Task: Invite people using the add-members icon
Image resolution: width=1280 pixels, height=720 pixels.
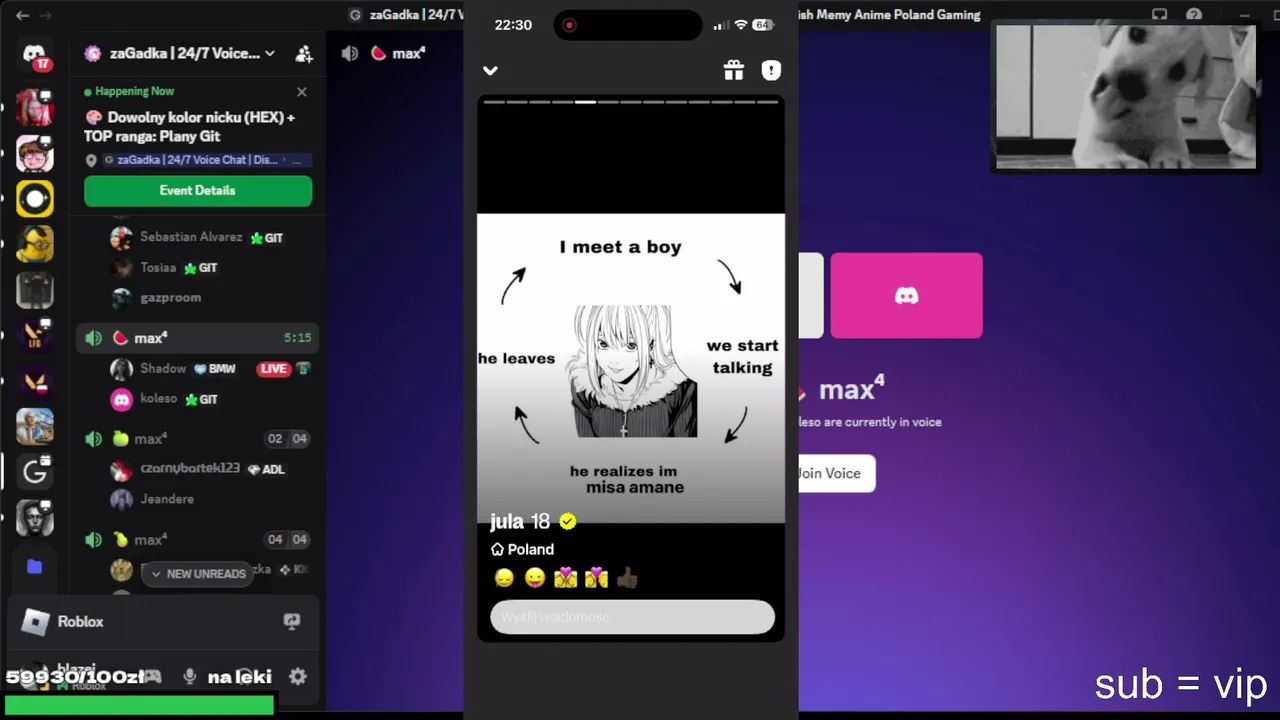Action: tap(304, 54)
